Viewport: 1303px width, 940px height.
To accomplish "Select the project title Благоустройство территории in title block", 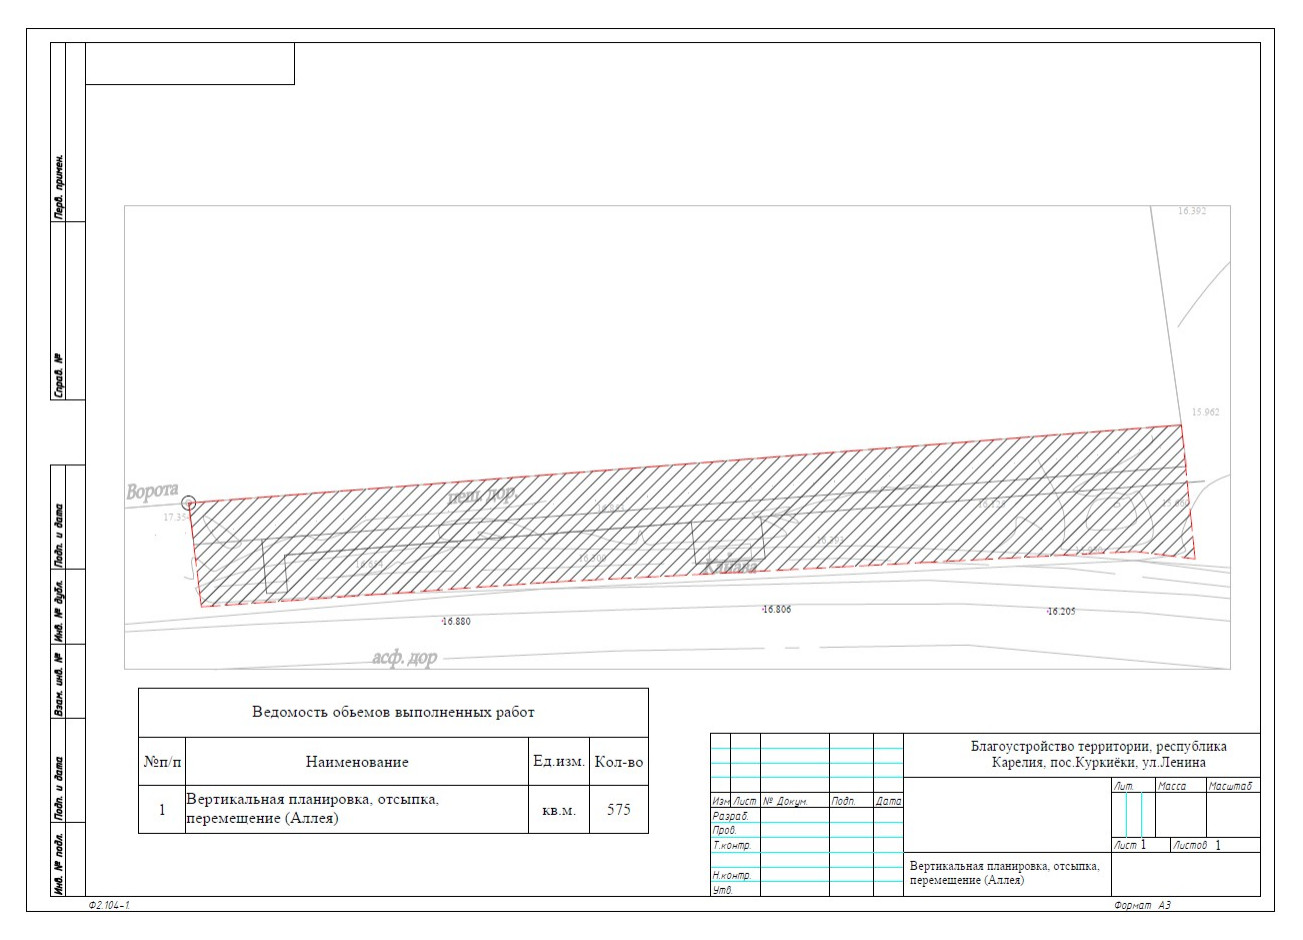I will tap(1098, 754).
